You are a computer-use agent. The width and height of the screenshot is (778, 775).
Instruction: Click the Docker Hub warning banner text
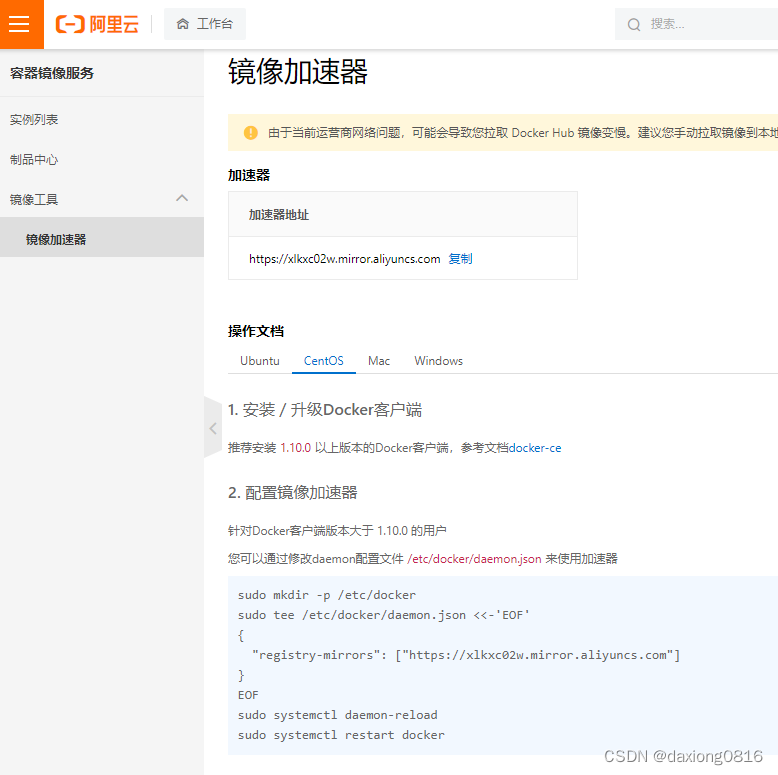point(522,132)
